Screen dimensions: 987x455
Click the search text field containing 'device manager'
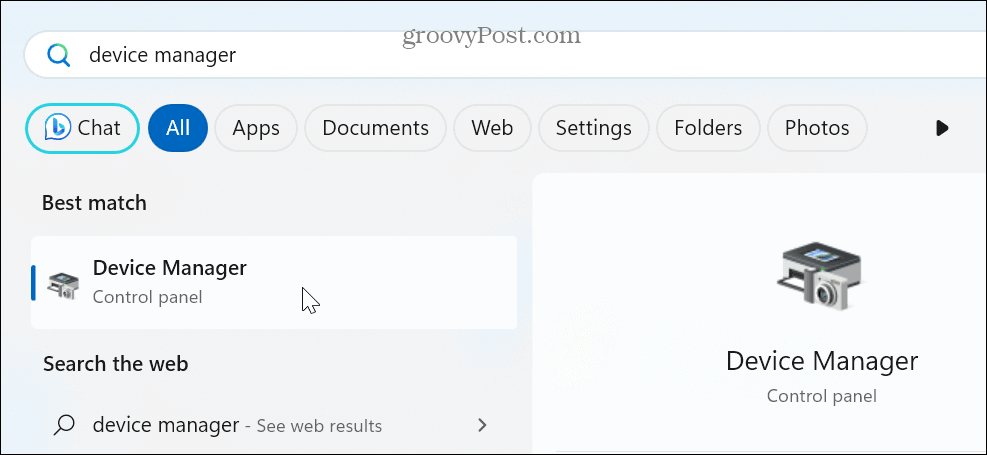[x=500, y=55]
